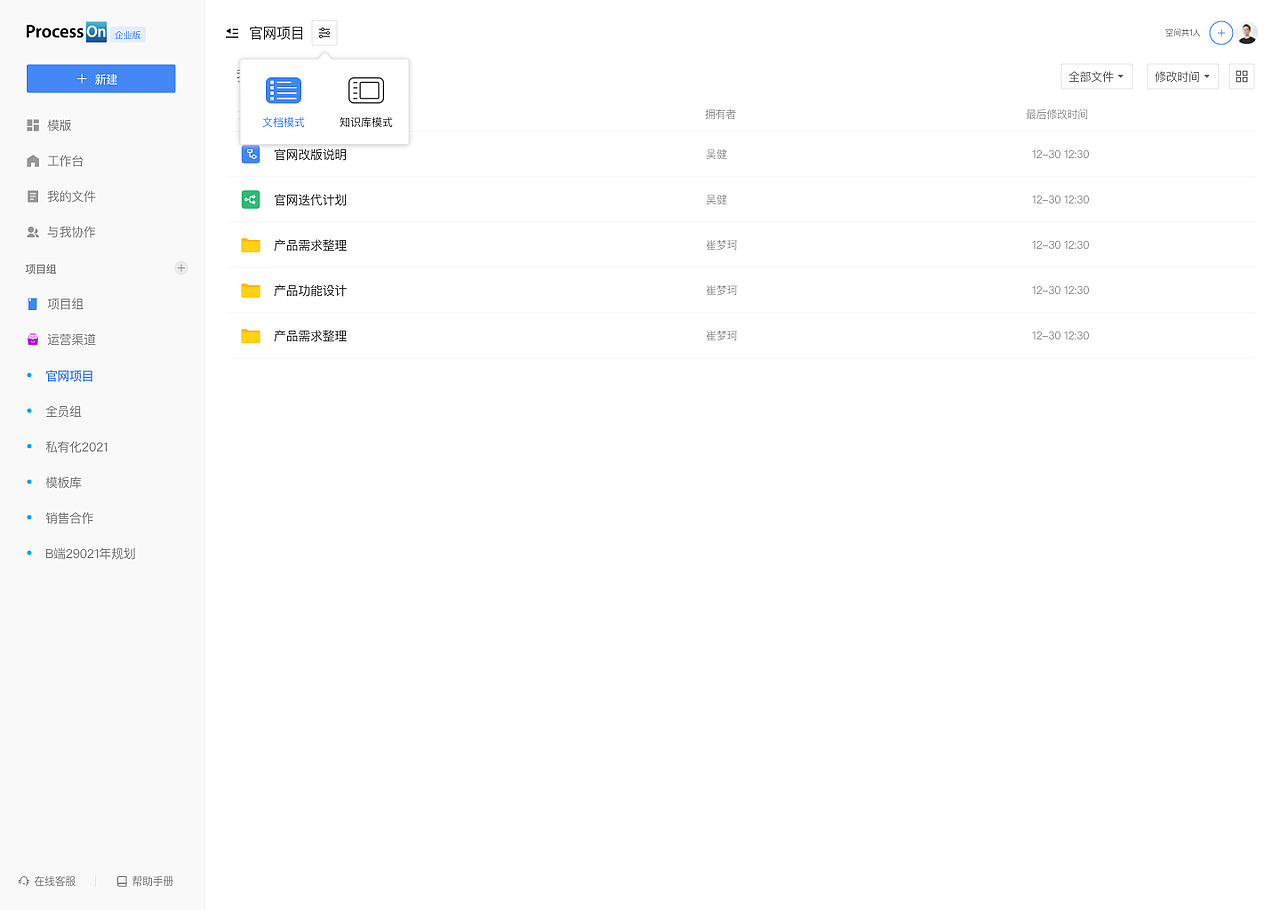
Task: Click the pink 运营渠道 icon
Action: point(32,340)
